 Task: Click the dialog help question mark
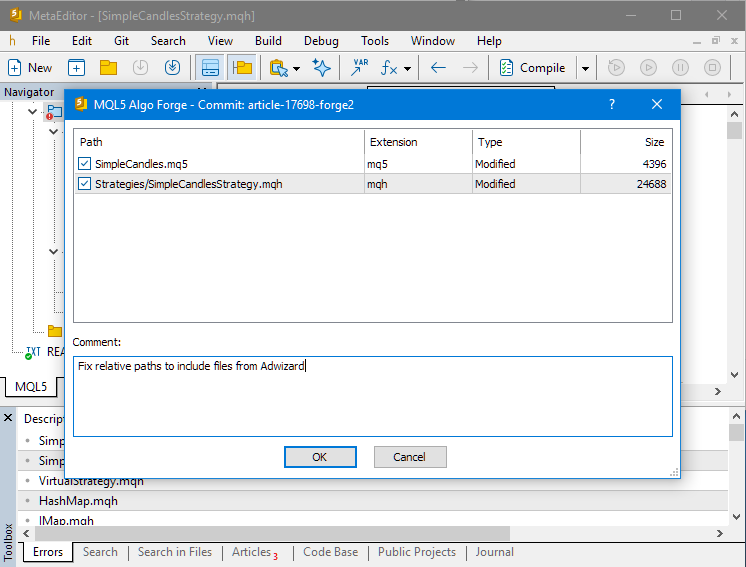point(612,104)
